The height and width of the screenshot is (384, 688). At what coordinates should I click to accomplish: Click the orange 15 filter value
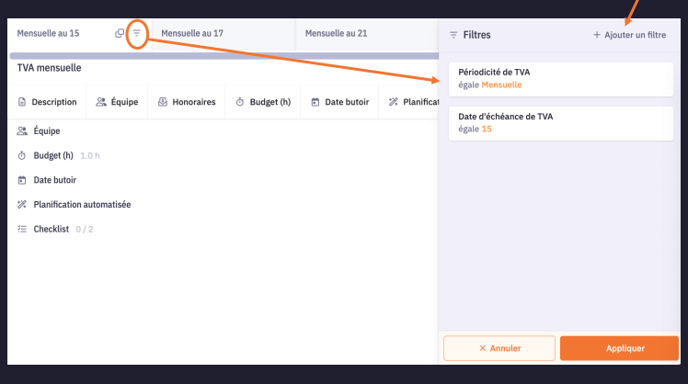(x=487, y=129)
